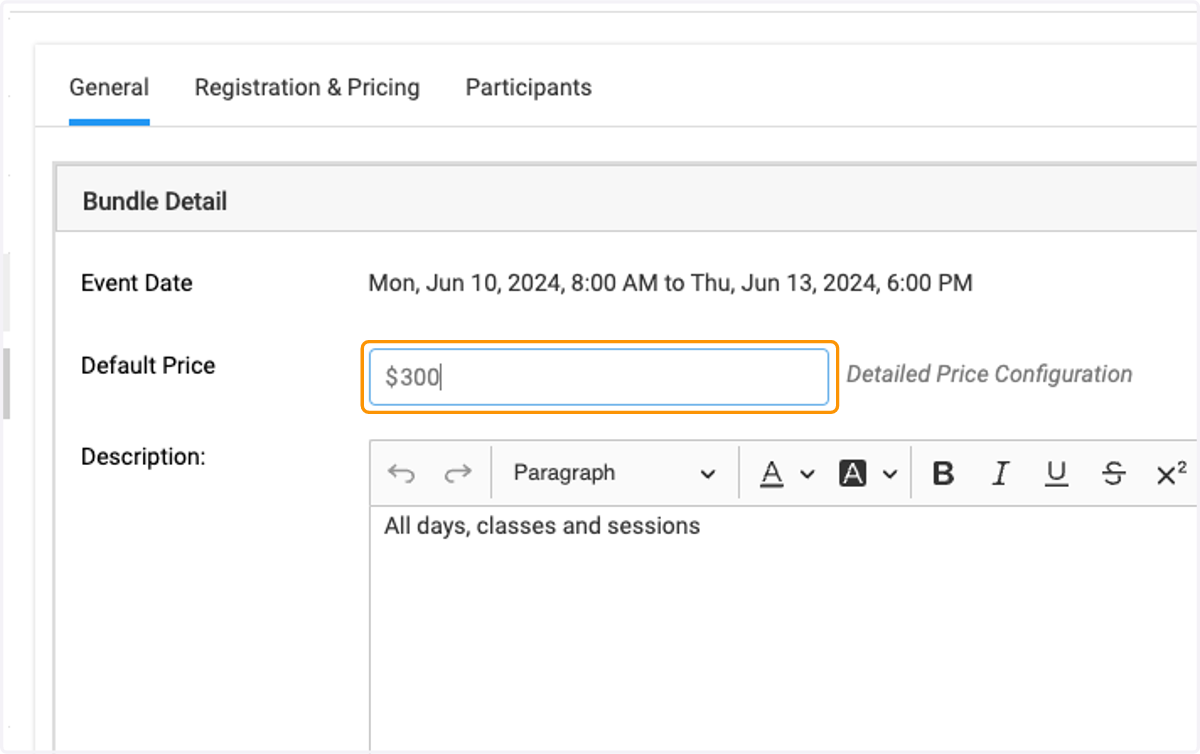Screen dimensions: 1200x754
Task: Click into the description text area
Action: (783, 630)
